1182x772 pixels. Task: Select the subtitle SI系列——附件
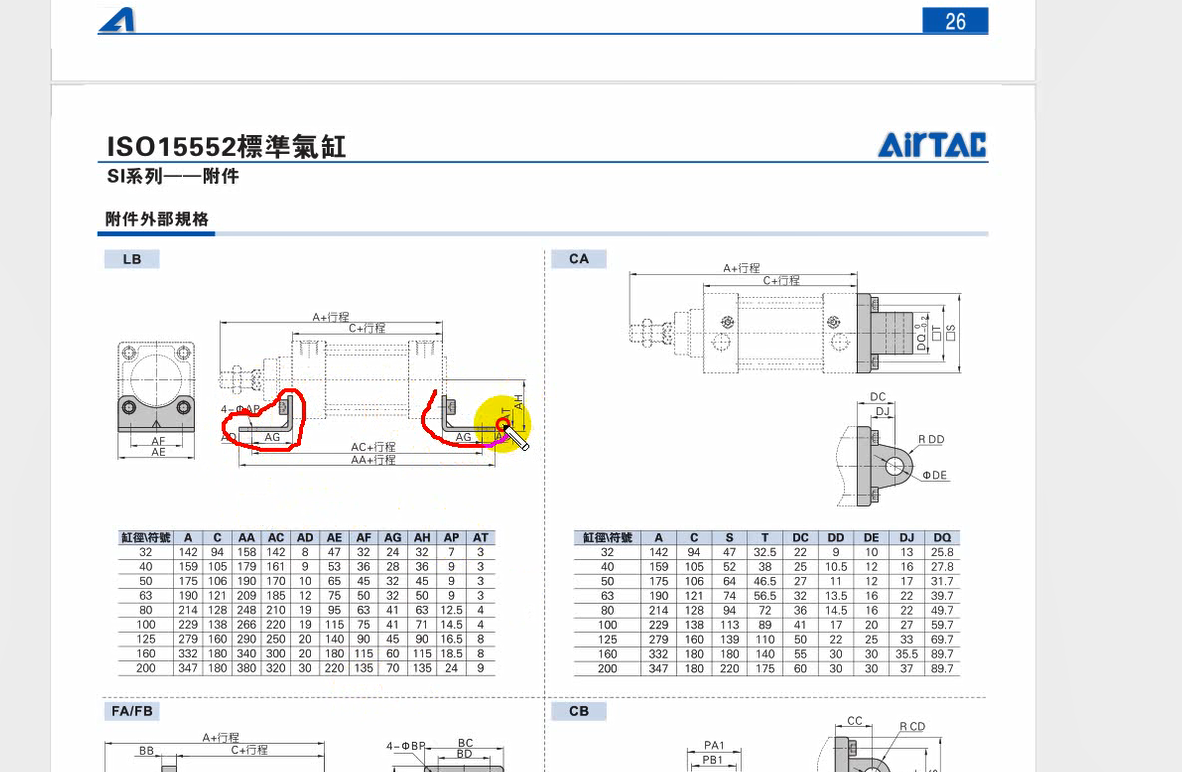pos(173,176)
